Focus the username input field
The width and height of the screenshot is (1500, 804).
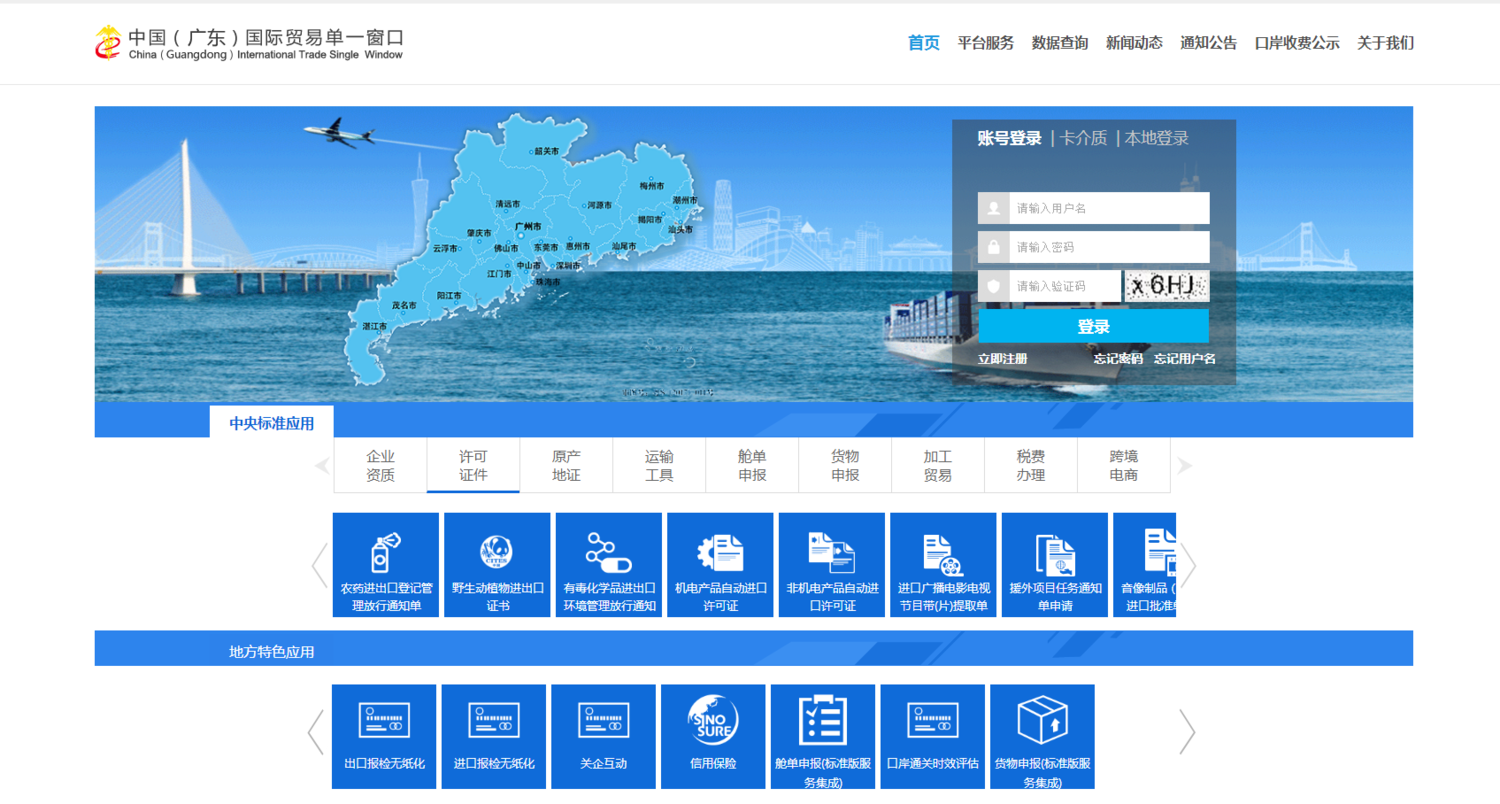(1109, 208)
